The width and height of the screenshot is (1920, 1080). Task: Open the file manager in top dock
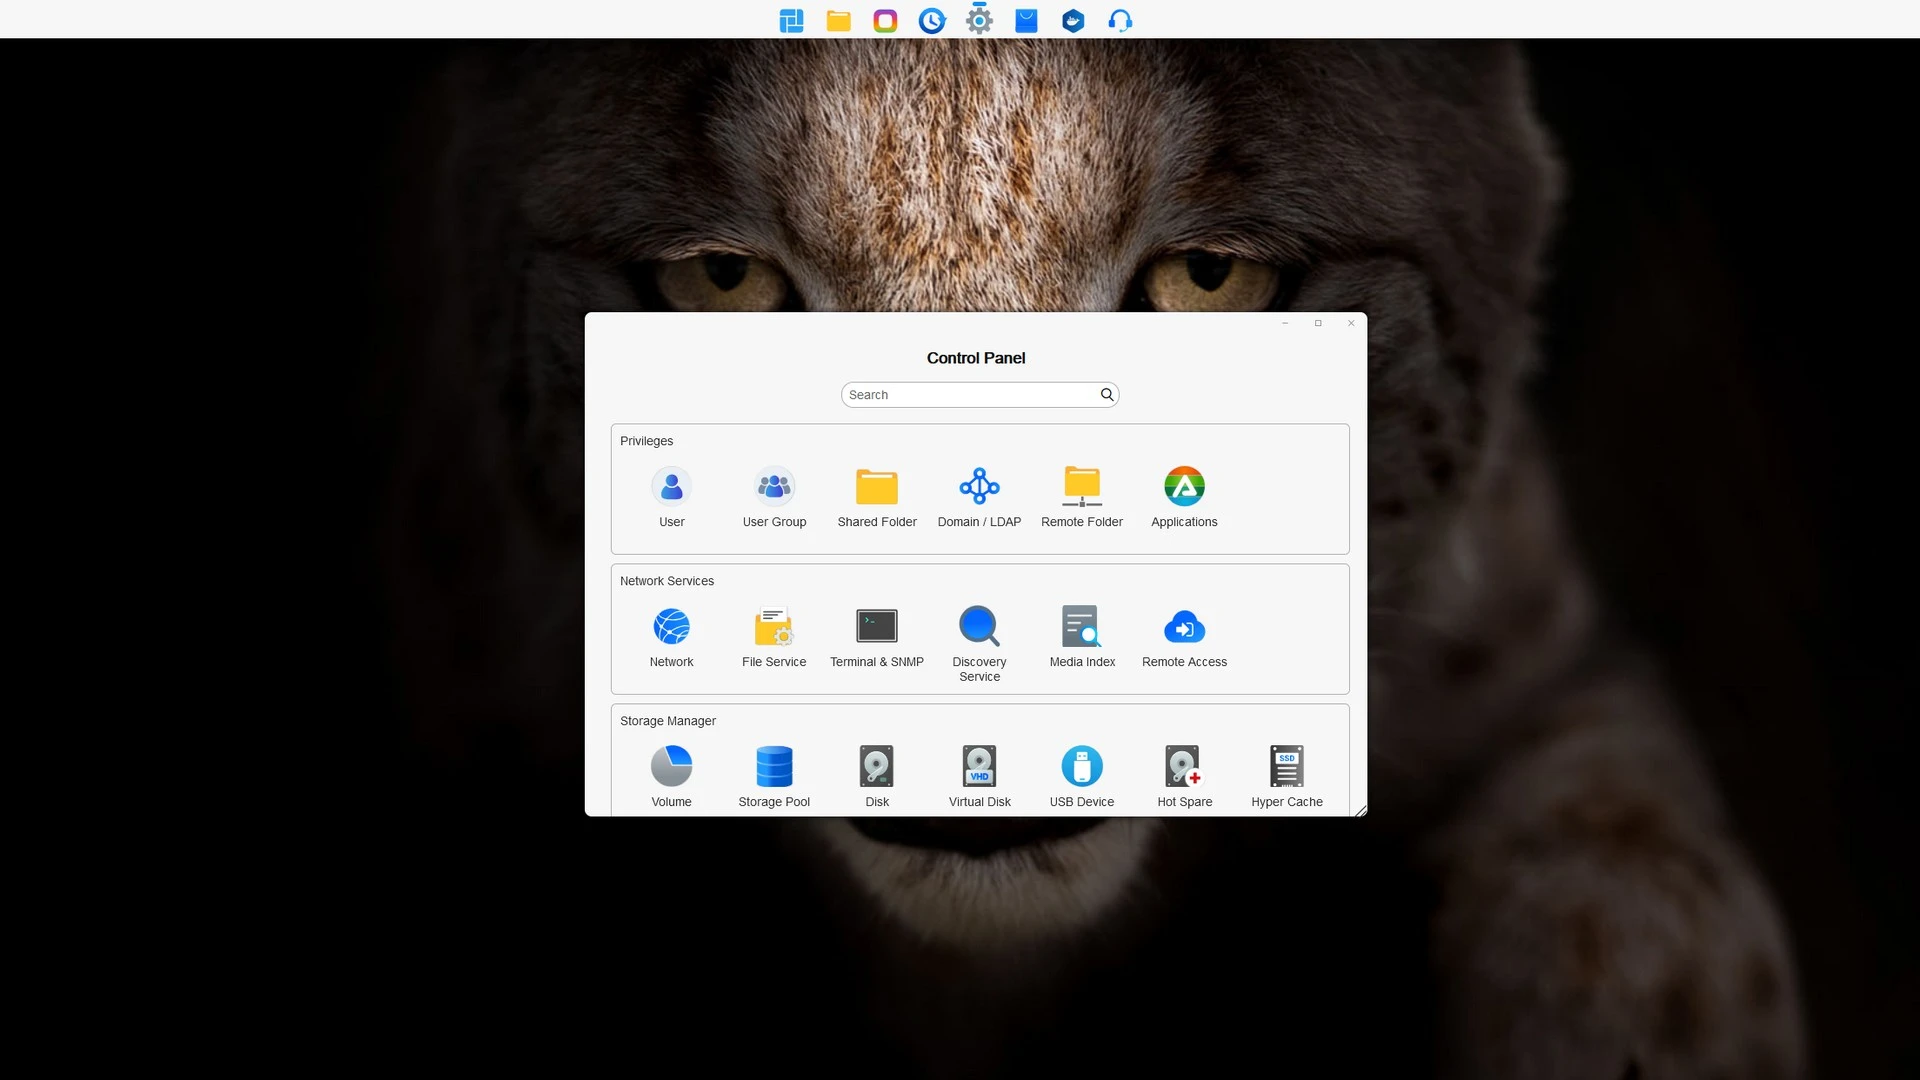tap(838, 20)
